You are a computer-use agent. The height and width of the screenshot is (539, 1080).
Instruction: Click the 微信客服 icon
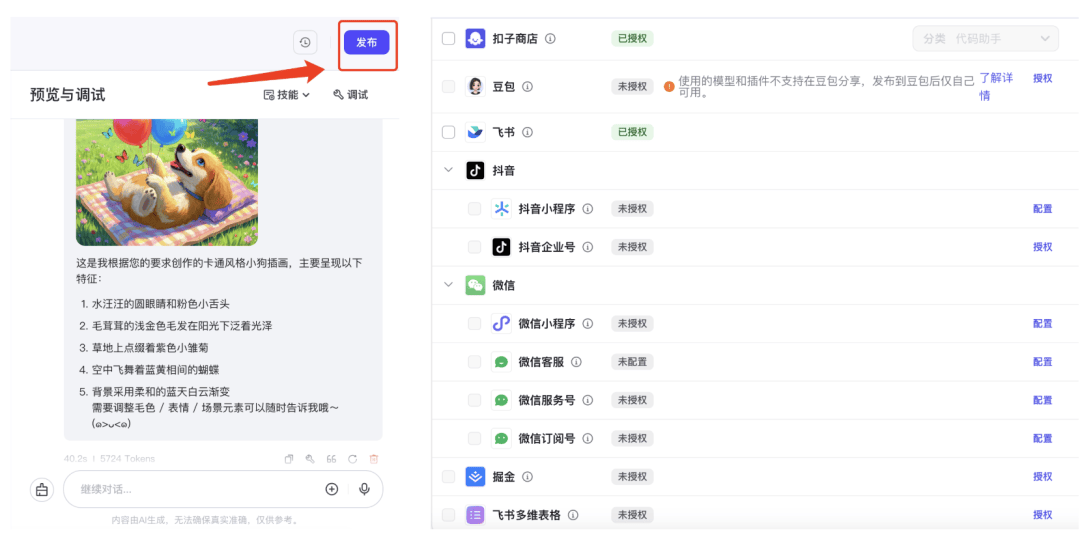(501, 361)
